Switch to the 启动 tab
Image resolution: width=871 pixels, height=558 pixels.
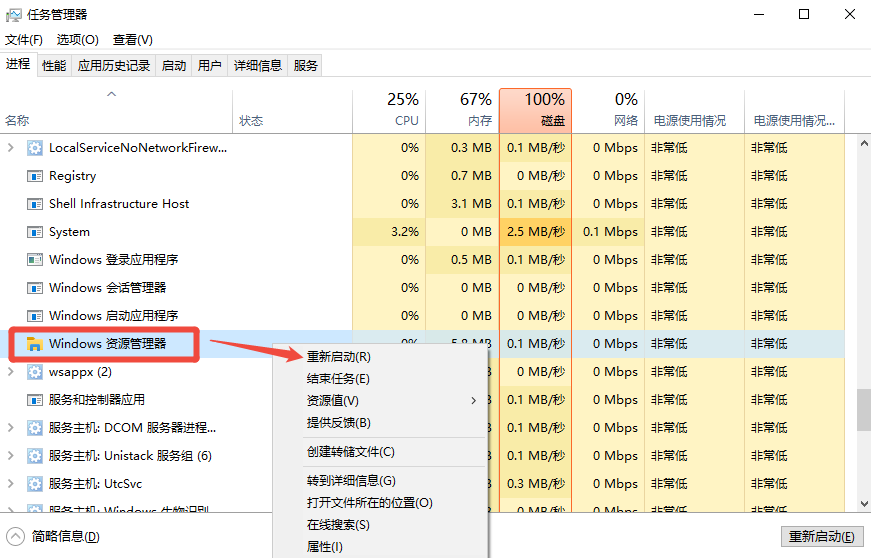tap(174, 66)
